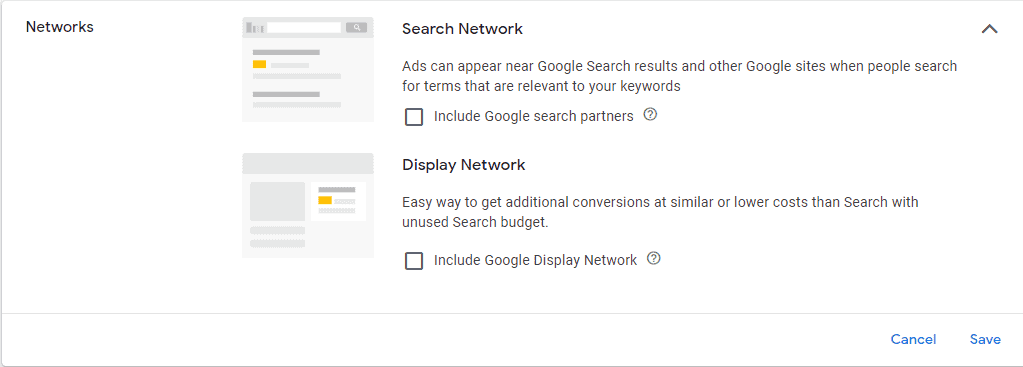Save the Networks settings
The height and width of the screenshot is (367, 1023).
pyautogui.click(x=985, y=340)
